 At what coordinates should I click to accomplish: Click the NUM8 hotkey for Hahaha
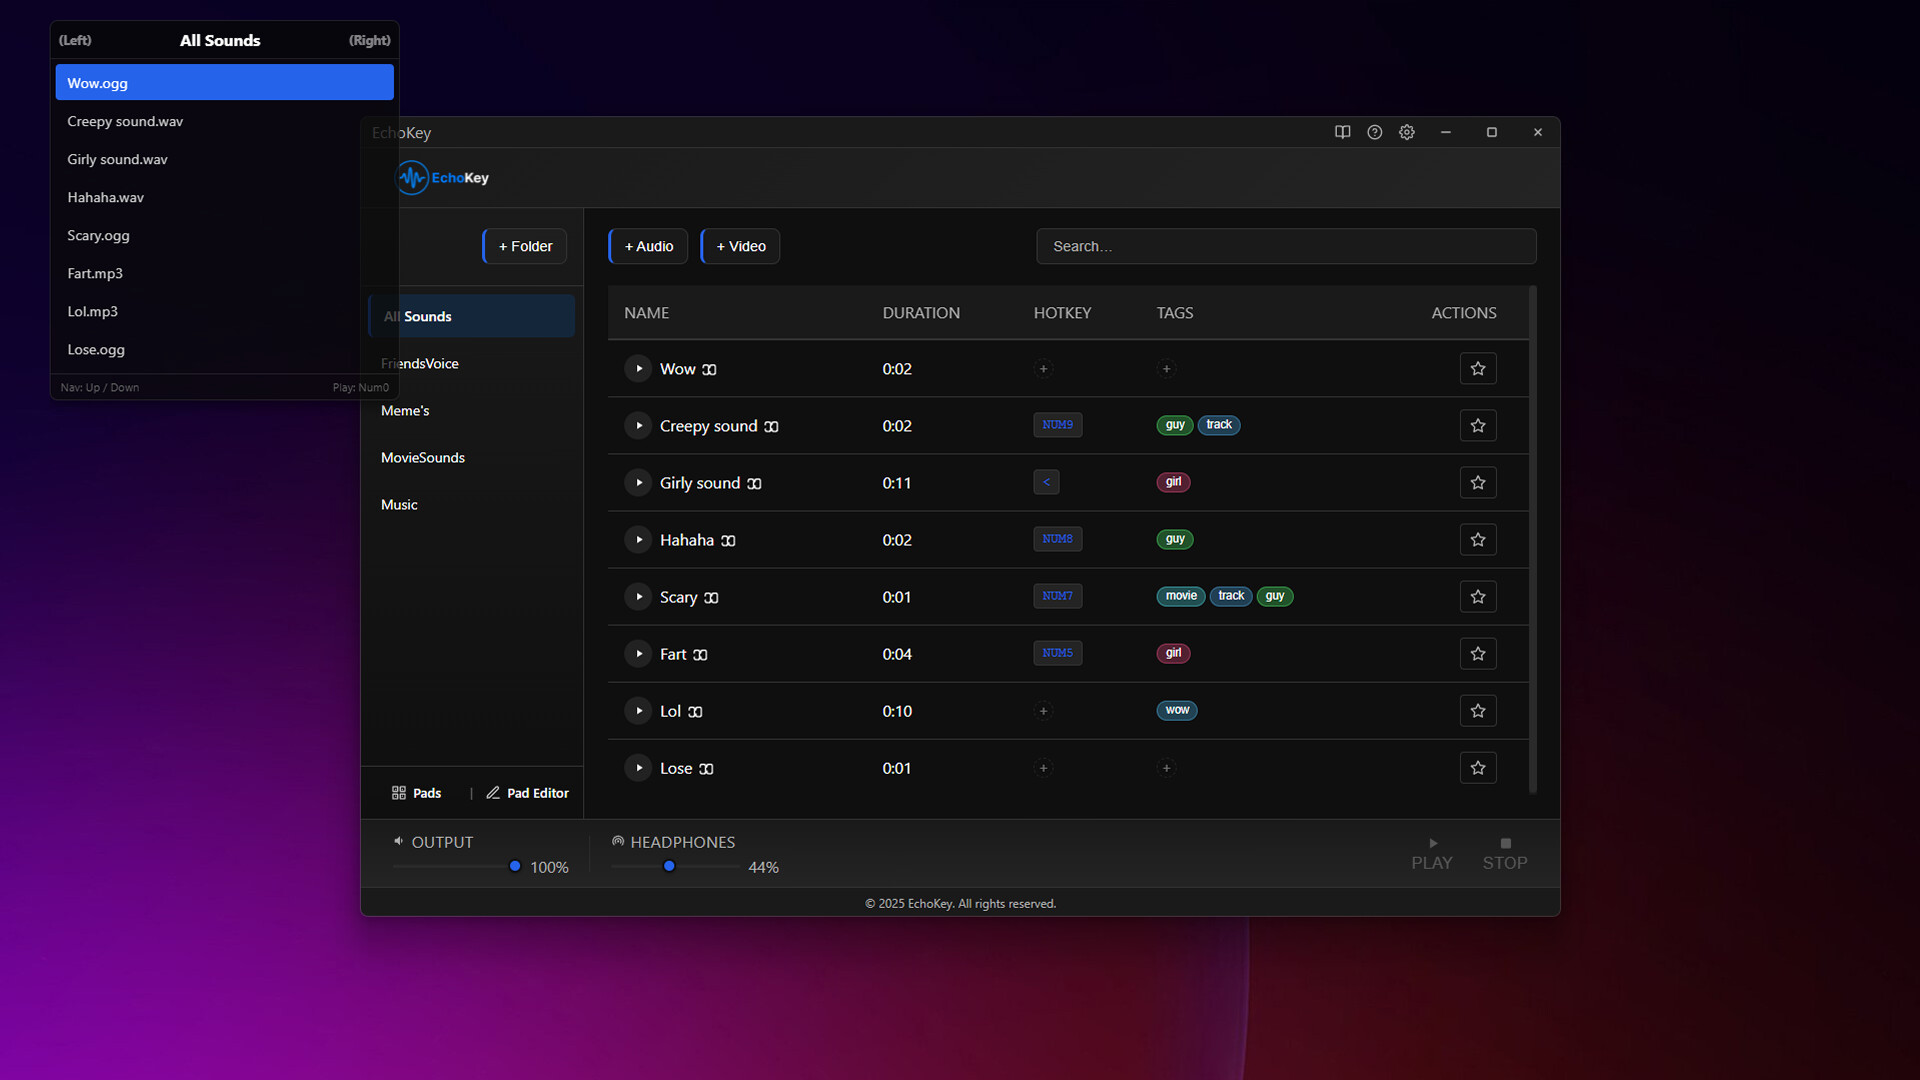(x=1057, y=539)
